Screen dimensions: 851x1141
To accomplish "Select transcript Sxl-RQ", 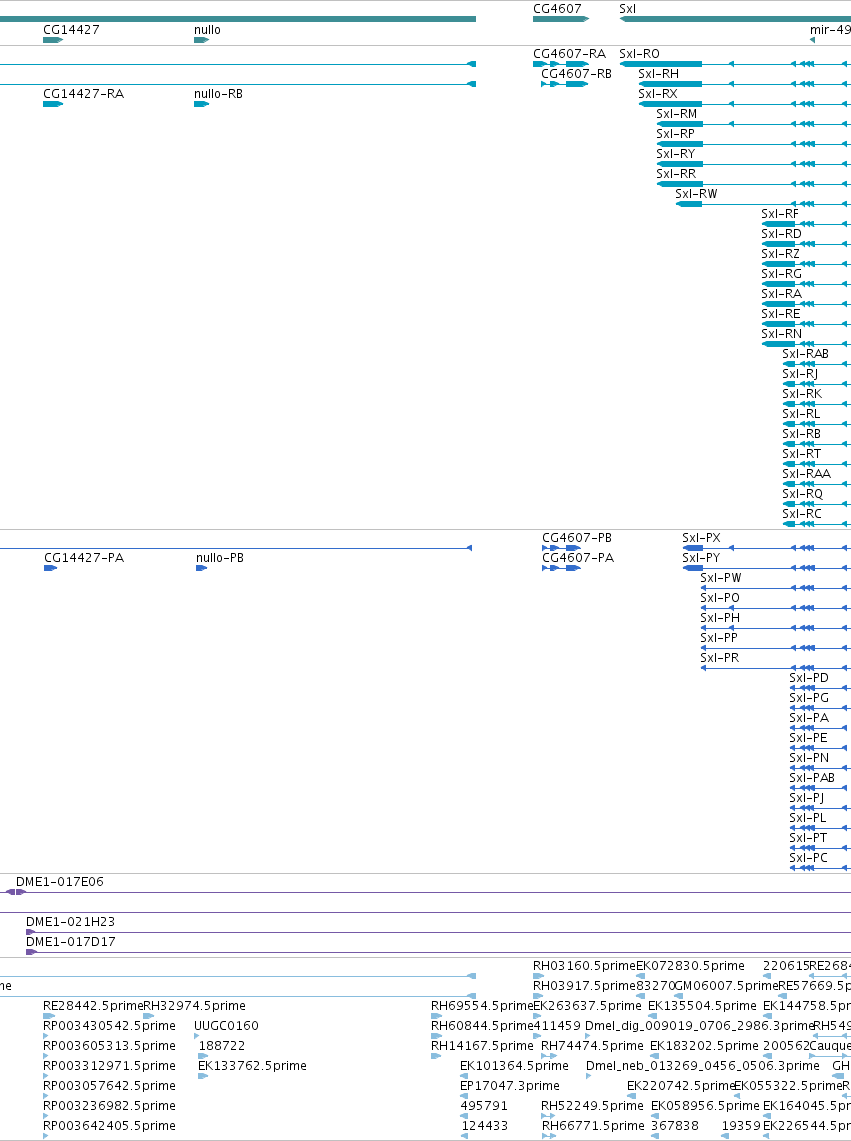I will (x=802, y=494).
